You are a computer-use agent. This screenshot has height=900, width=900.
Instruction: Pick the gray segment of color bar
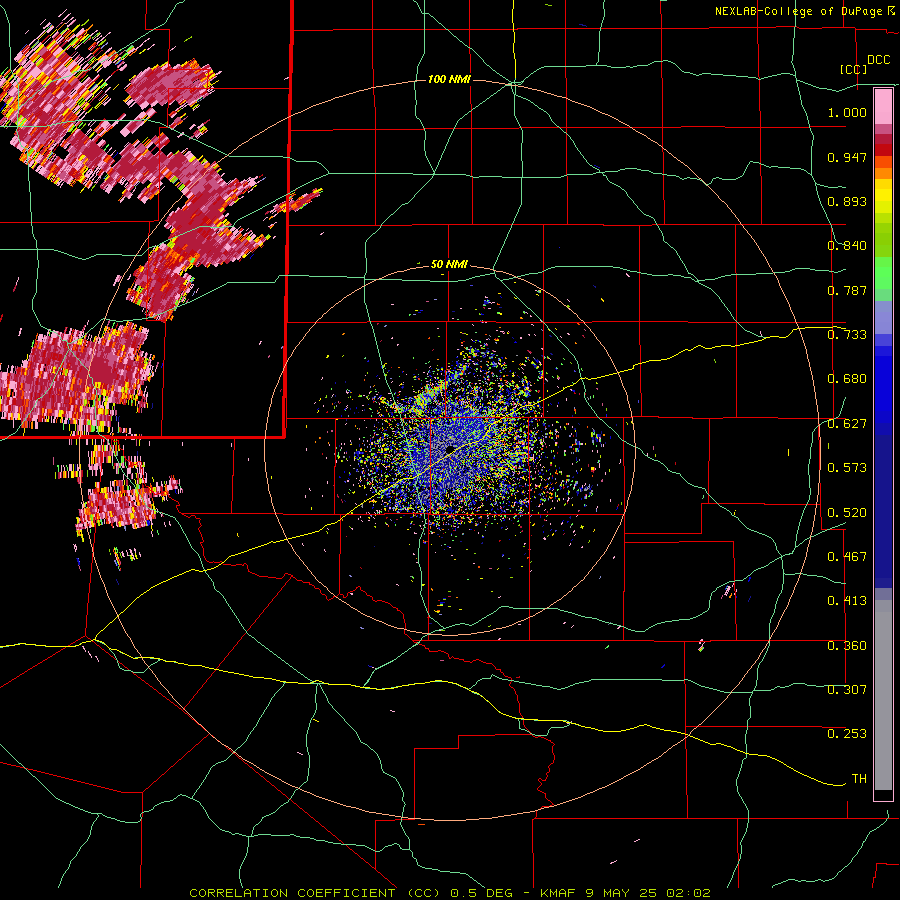883,695
